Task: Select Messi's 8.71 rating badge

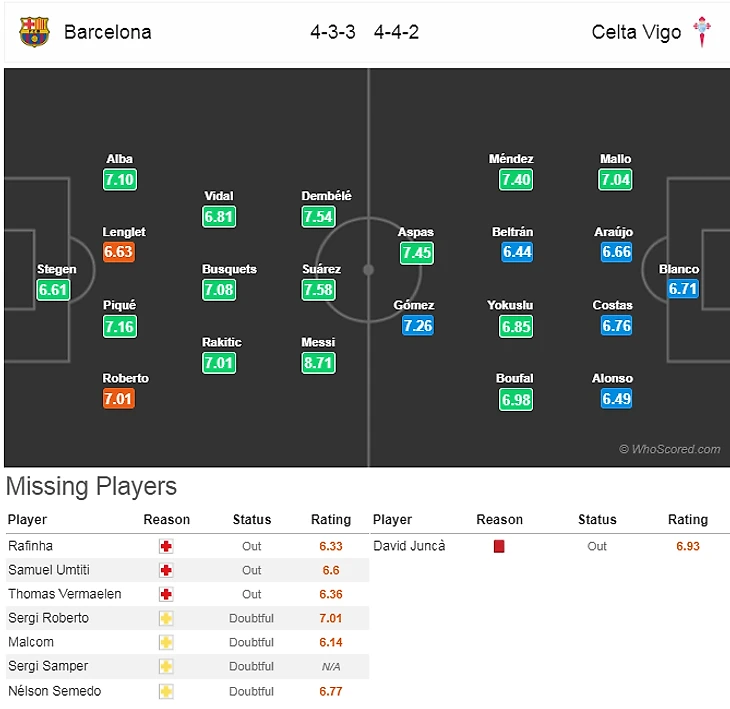Action: [x=318, y=363]
